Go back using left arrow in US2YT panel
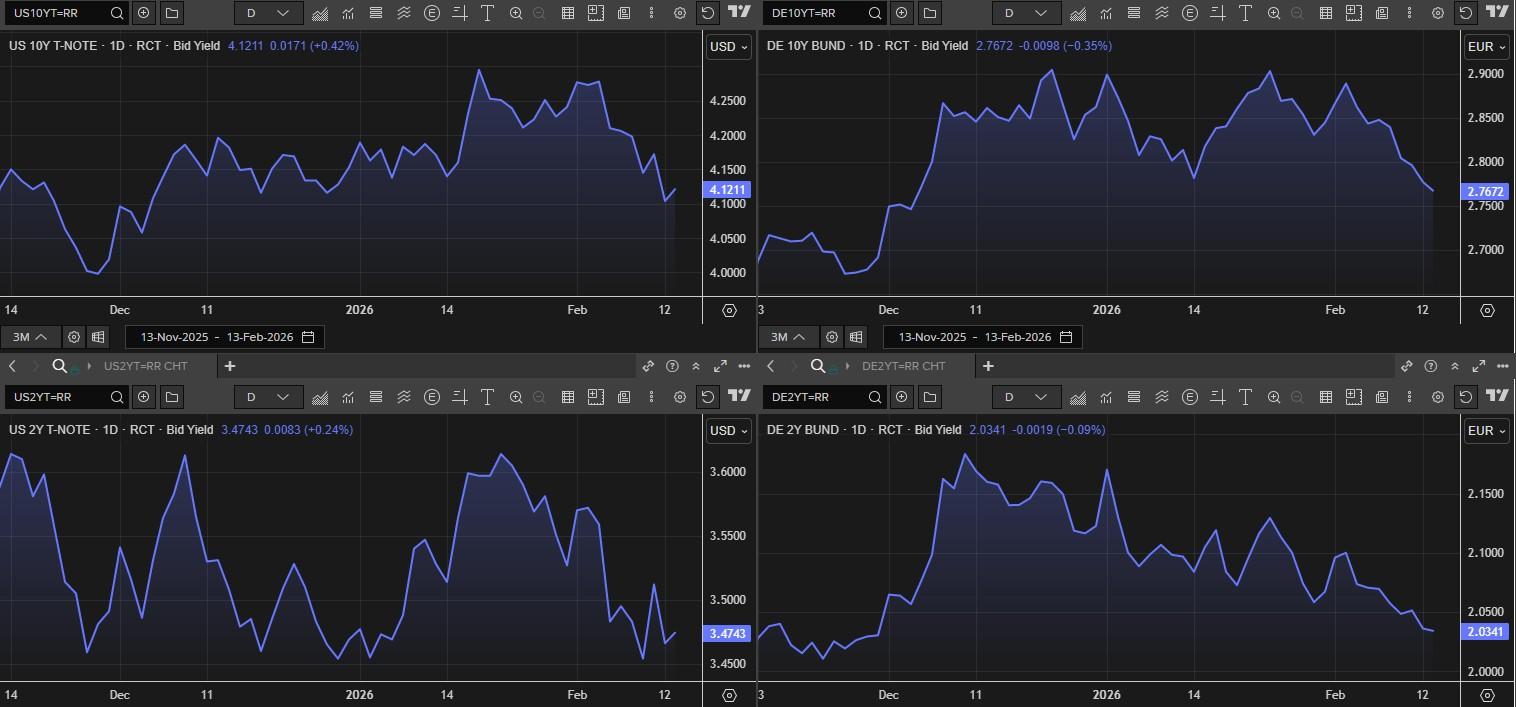 point(13,366)
